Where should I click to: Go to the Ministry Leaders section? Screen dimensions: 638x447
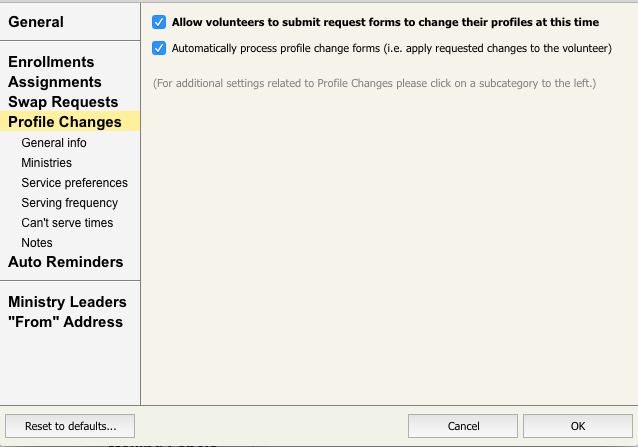pos(67,302)
